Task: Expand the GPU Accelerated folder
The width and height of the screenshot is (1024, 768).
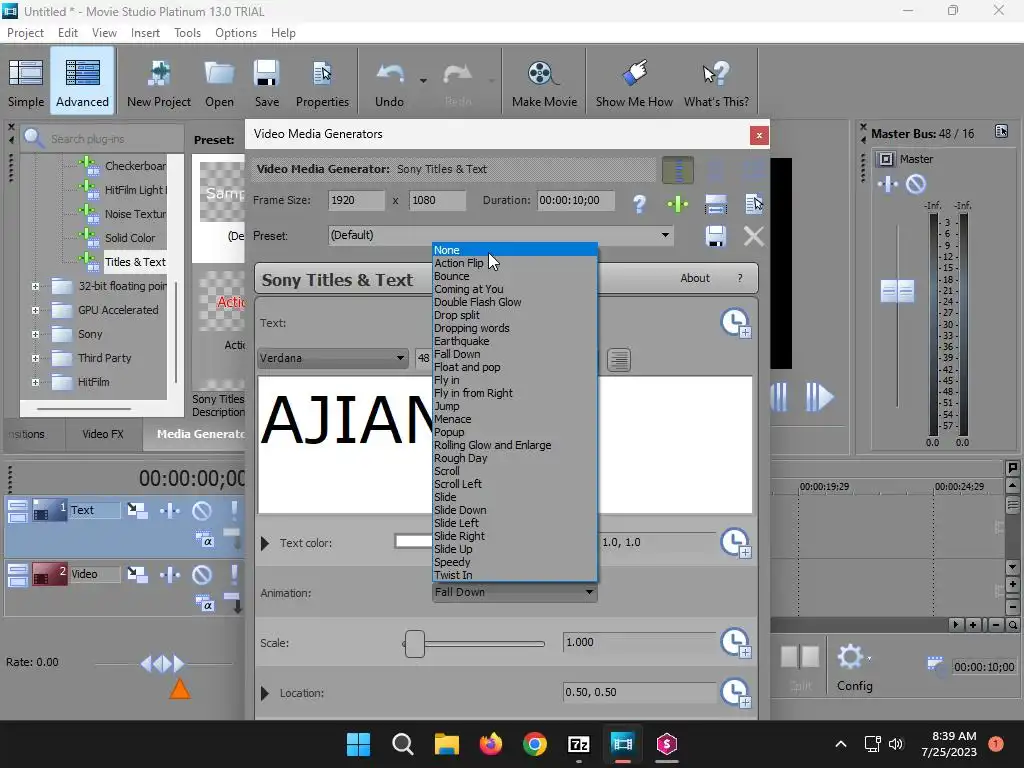Action: 35,310
